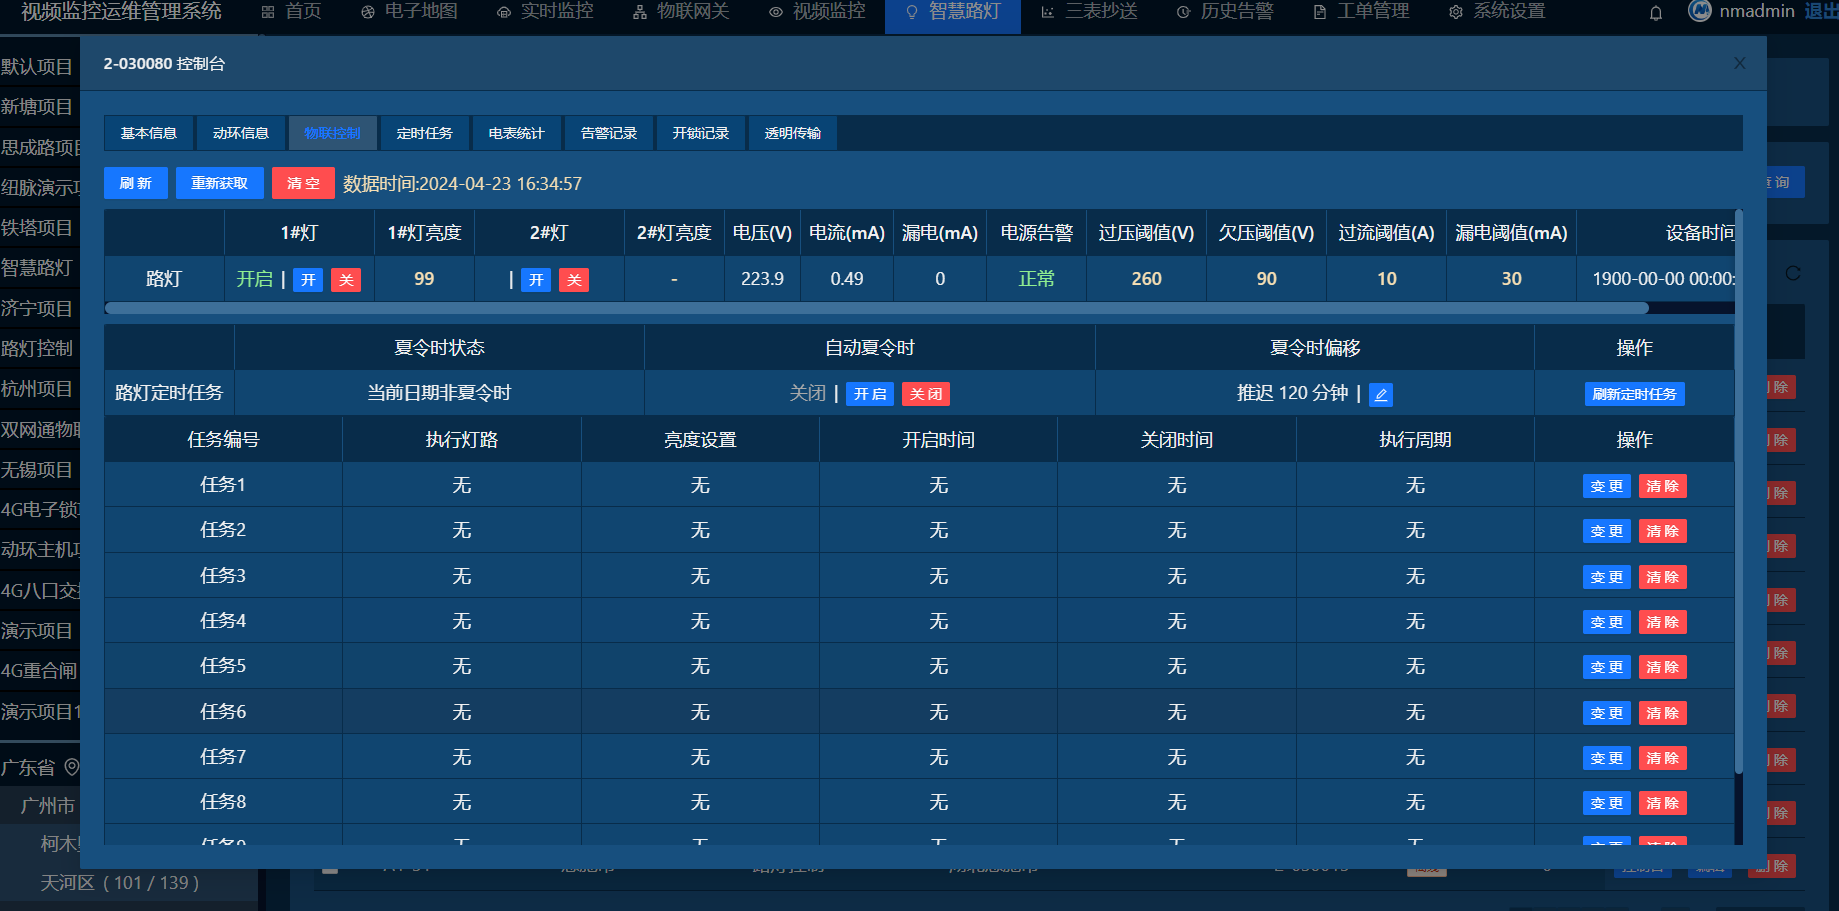Open the 系统设置 gear menu
Image resolution: width=1839 pixels, height=911 pixels.
[1497, 12]
